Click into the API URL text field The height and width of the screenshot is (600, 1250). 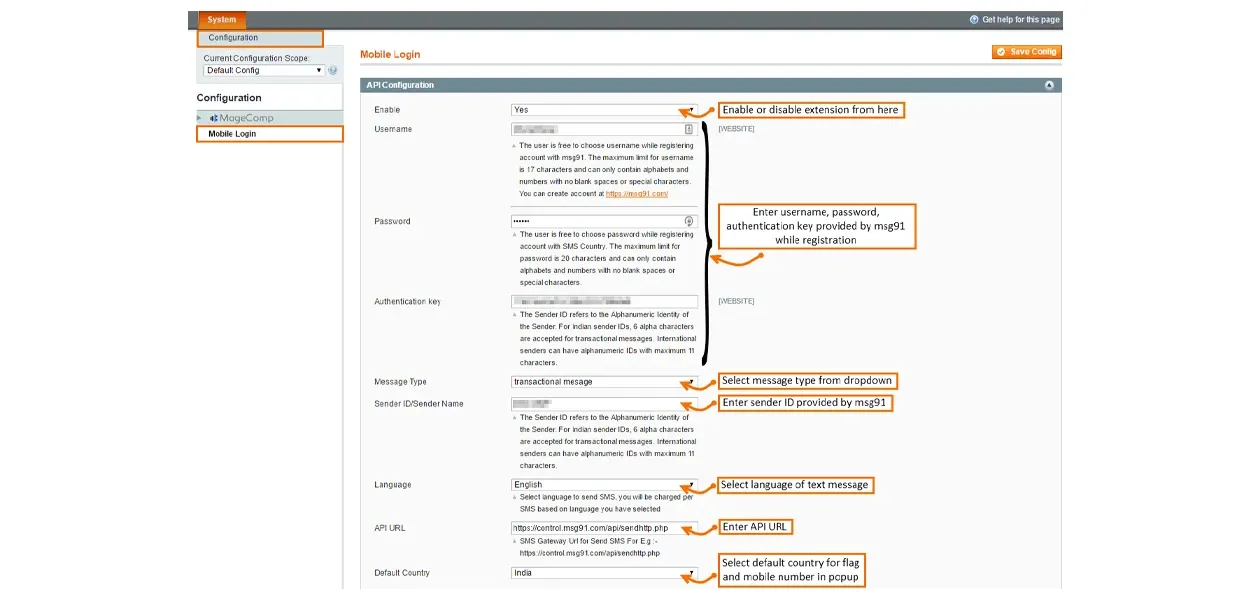coord(604,528)
